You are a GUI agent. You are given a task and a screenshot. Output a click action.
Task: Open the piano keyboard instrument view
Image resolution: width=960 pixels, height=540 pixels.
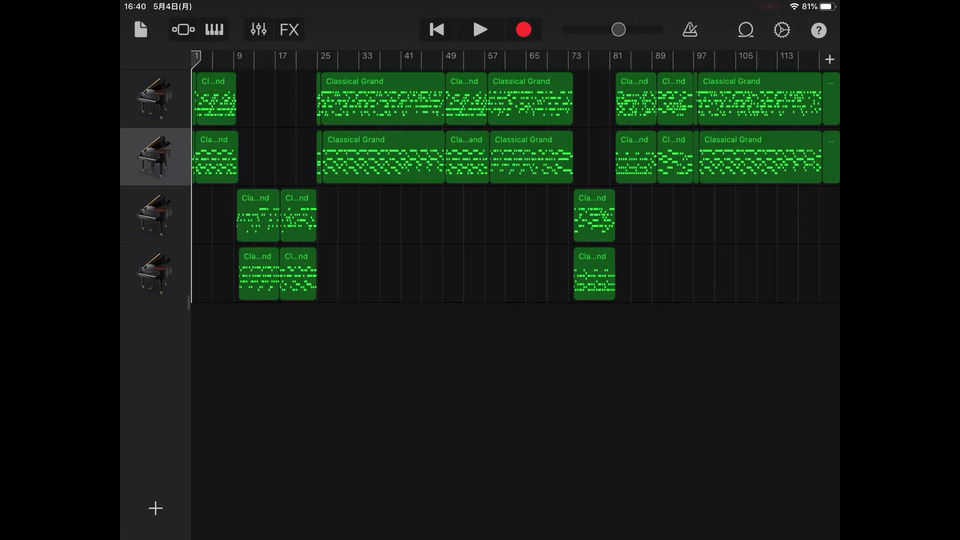point(214,30)
